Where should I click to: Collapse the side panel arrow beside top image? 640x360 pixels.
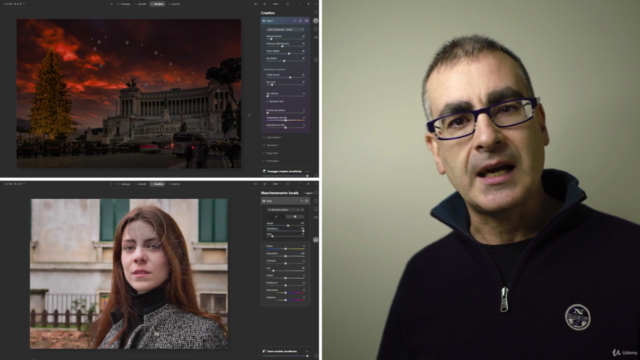pos(249,115)
